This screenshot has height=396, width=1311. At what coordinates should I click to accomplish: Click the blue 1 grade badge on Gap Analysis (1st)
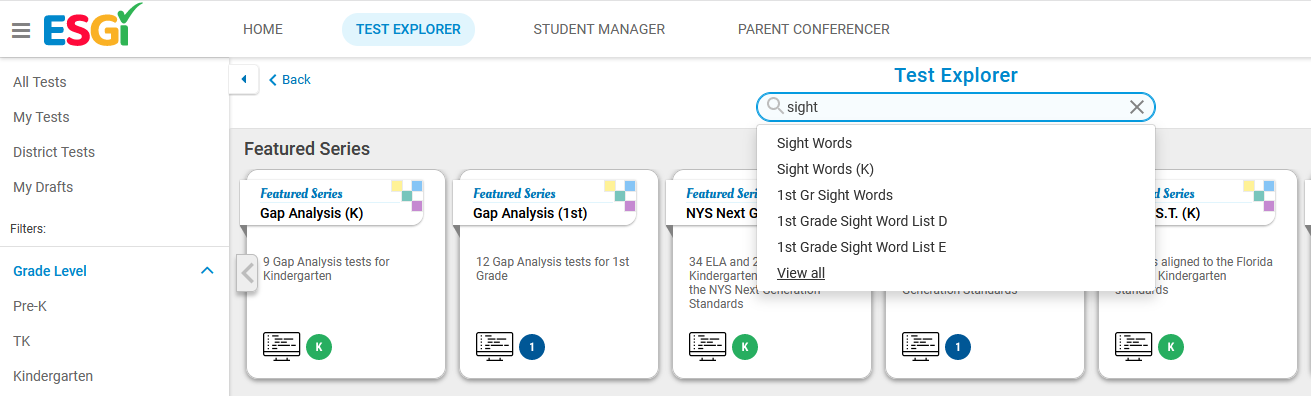532,347
